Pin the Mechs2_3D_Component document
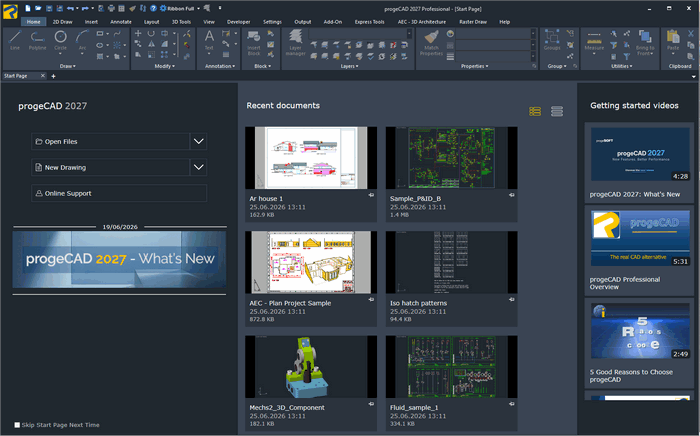The image size is (700, 436). point(371,404)
